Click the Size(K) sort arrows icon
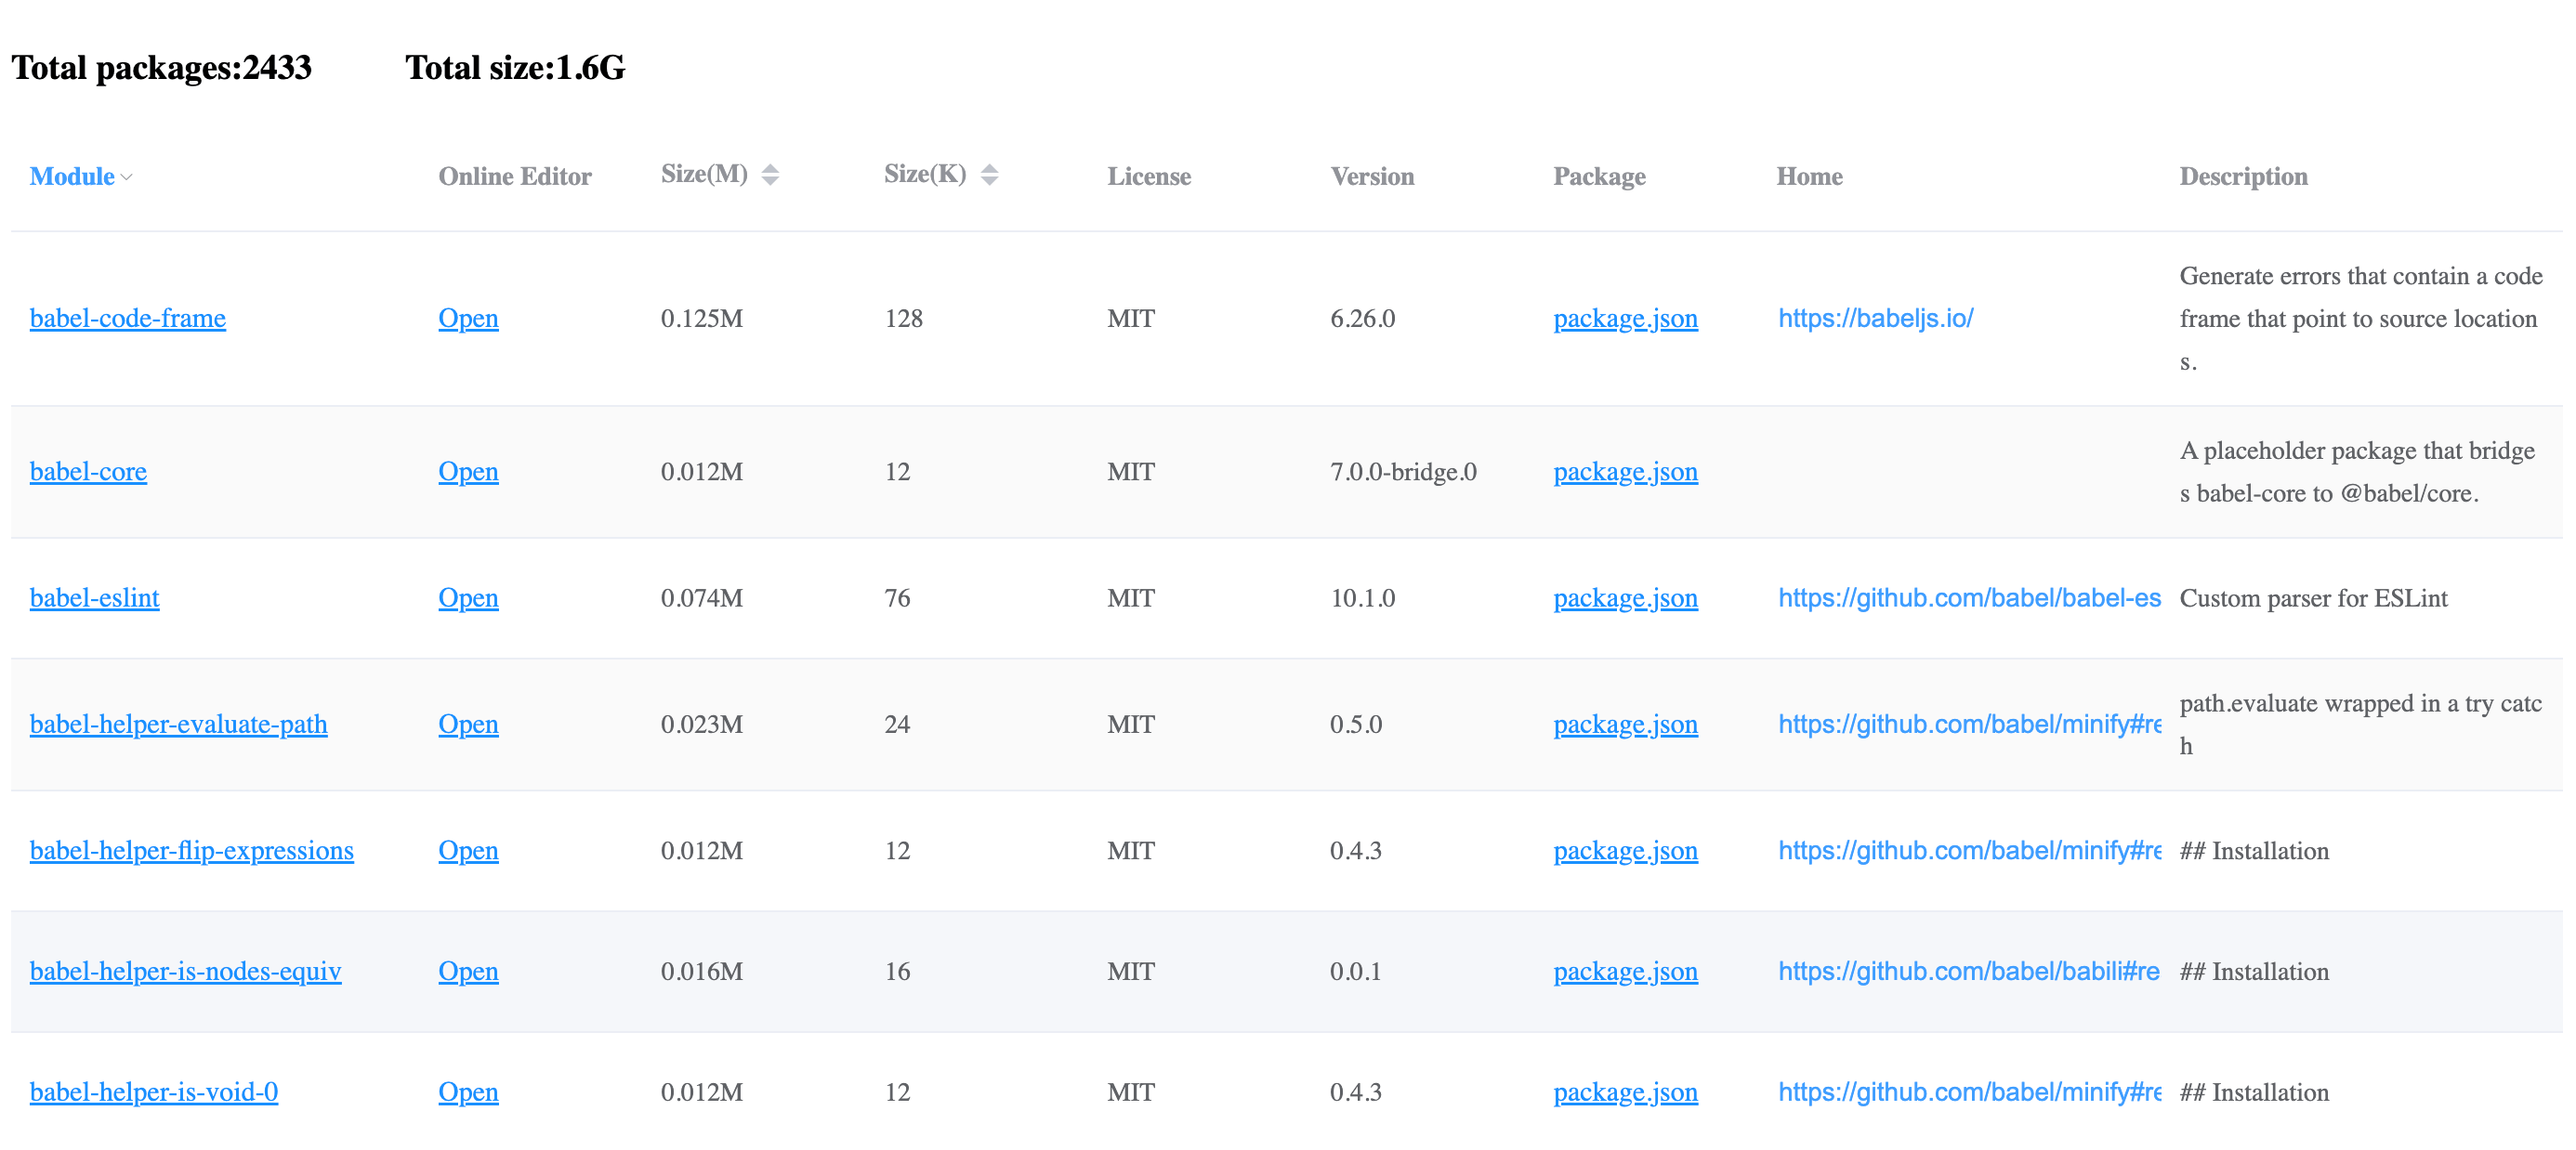This screenshot has height=1150, width=2576. (989, 175)
